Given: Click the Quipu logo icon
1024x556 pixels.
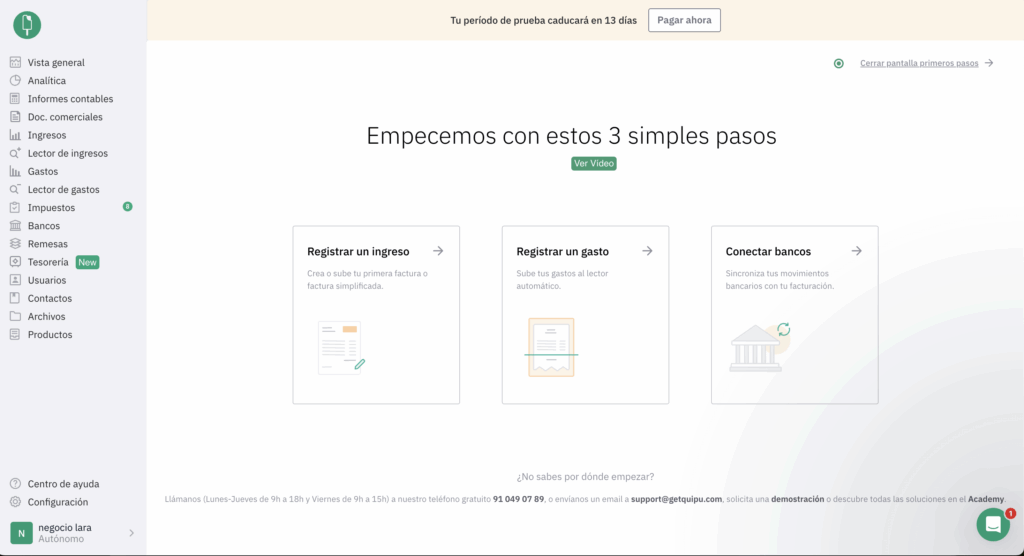Looking at the screenshot, I should pos(27,25).
